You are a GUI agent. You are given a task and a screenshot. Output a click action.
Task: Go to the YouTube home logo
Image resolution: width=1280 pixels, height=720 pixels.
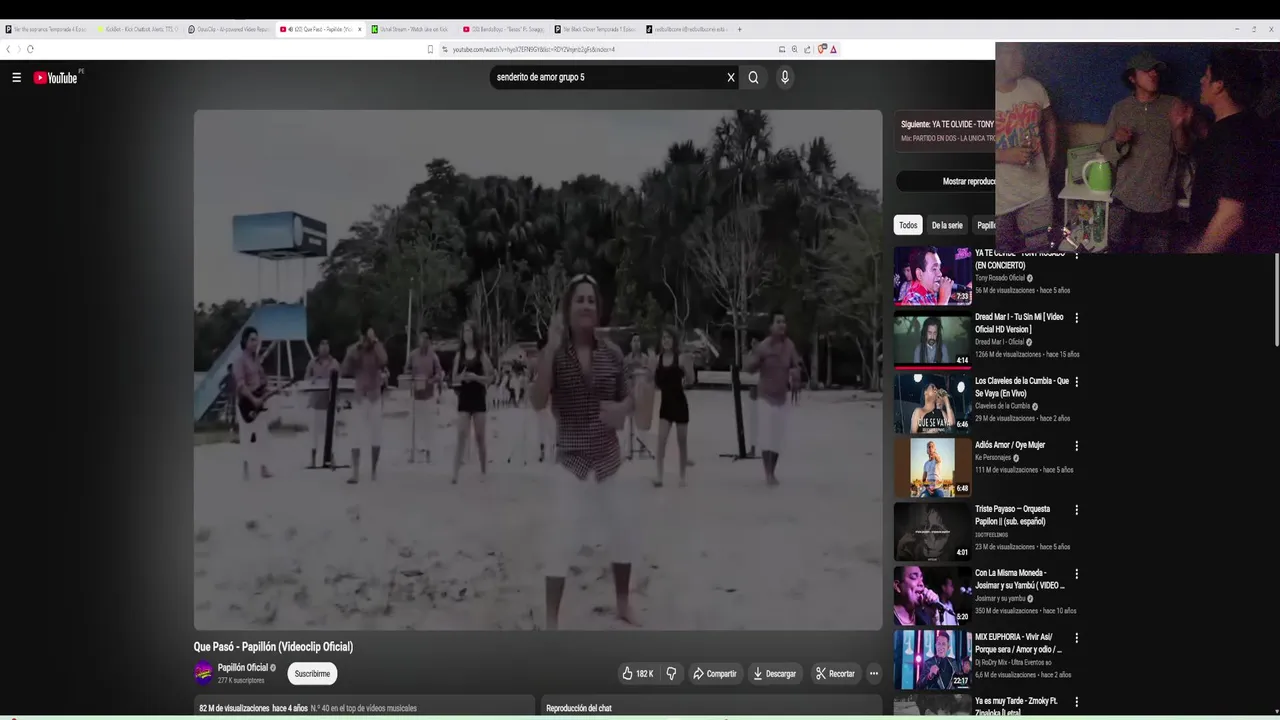pyautogui.click(x=55, y=77)
